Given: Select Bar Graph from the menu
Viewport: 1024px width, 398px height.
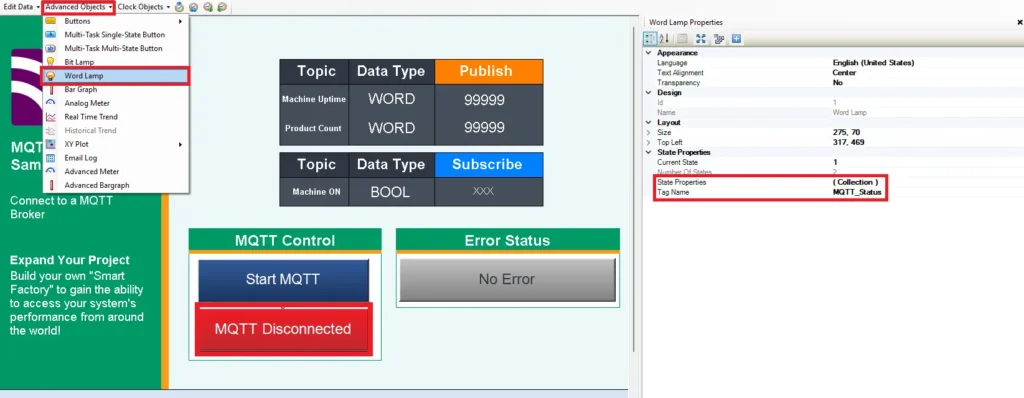Looking at the screenshot, I should click(116, 90).
